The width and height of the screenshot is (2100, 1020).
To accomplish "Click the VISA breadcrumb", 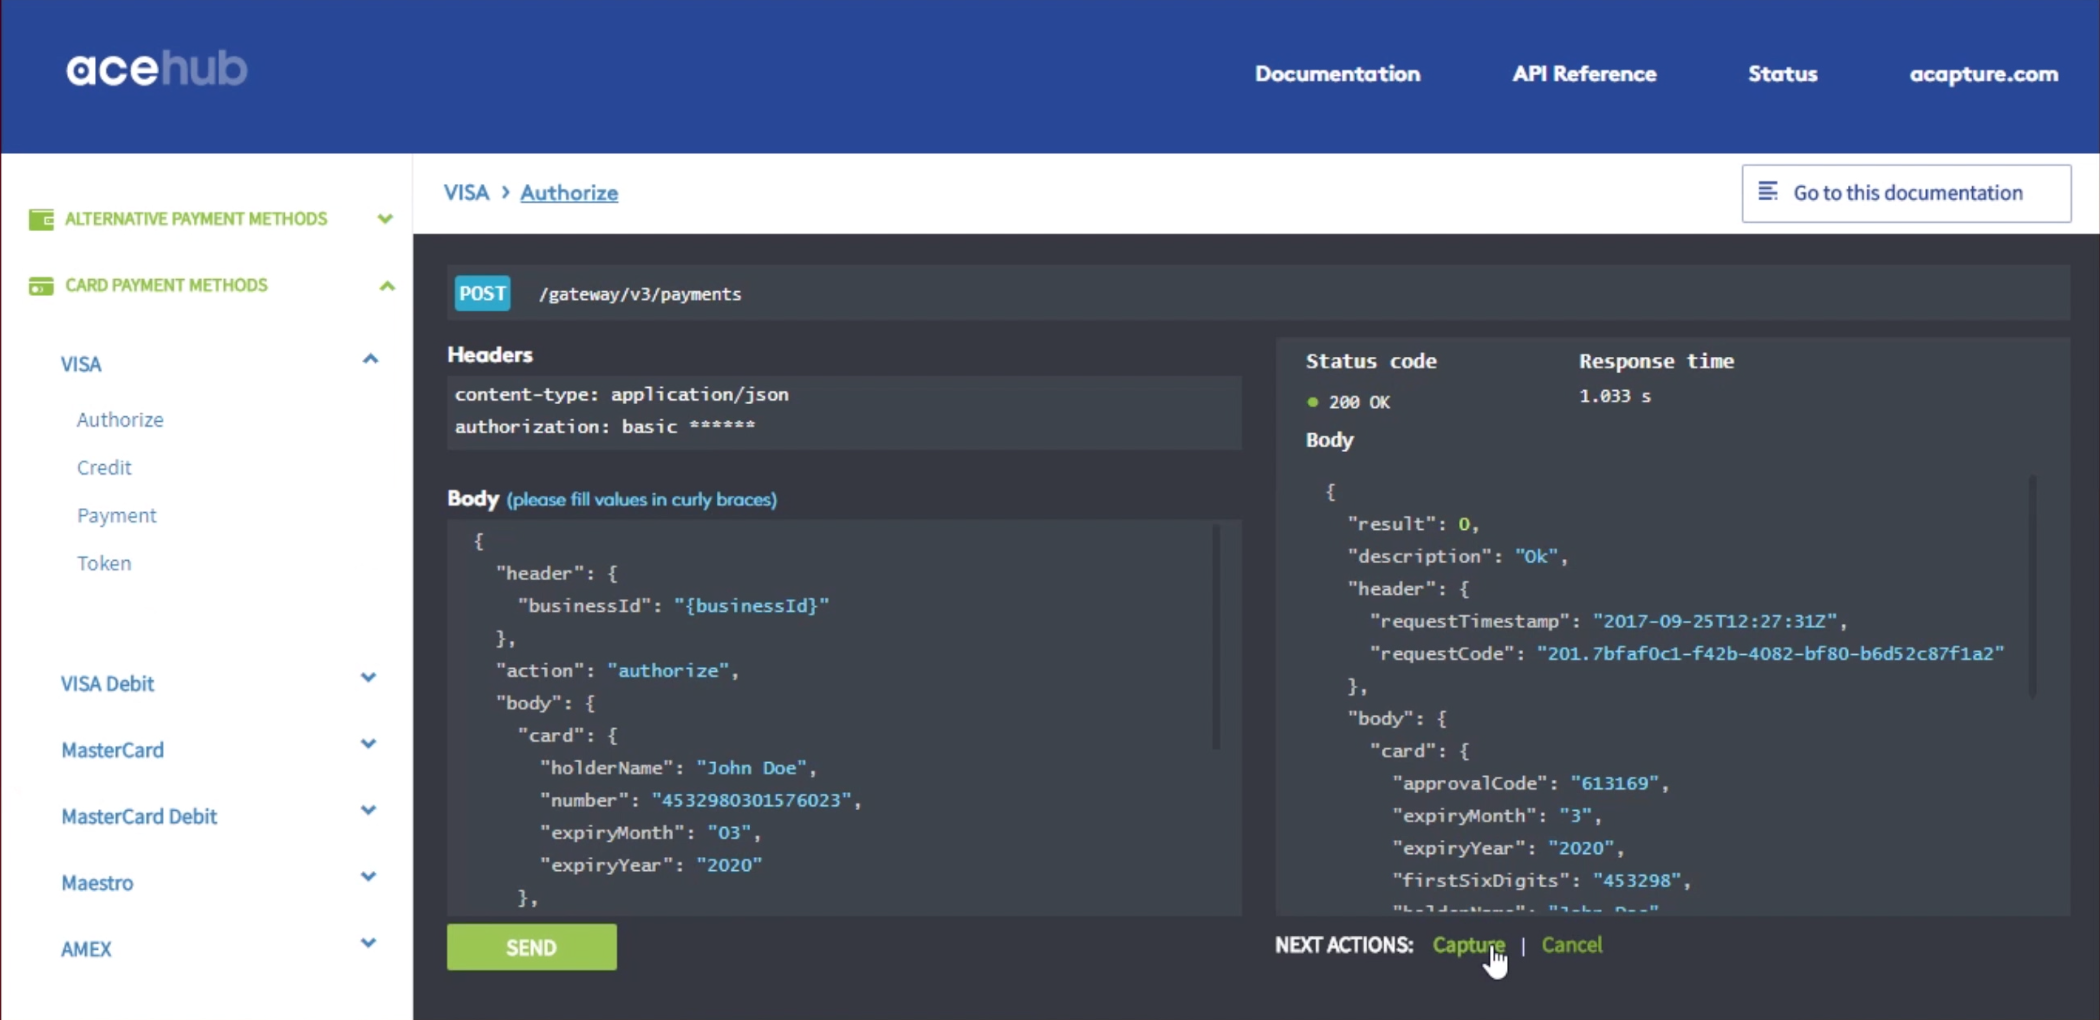I will (x=466, y=193).
